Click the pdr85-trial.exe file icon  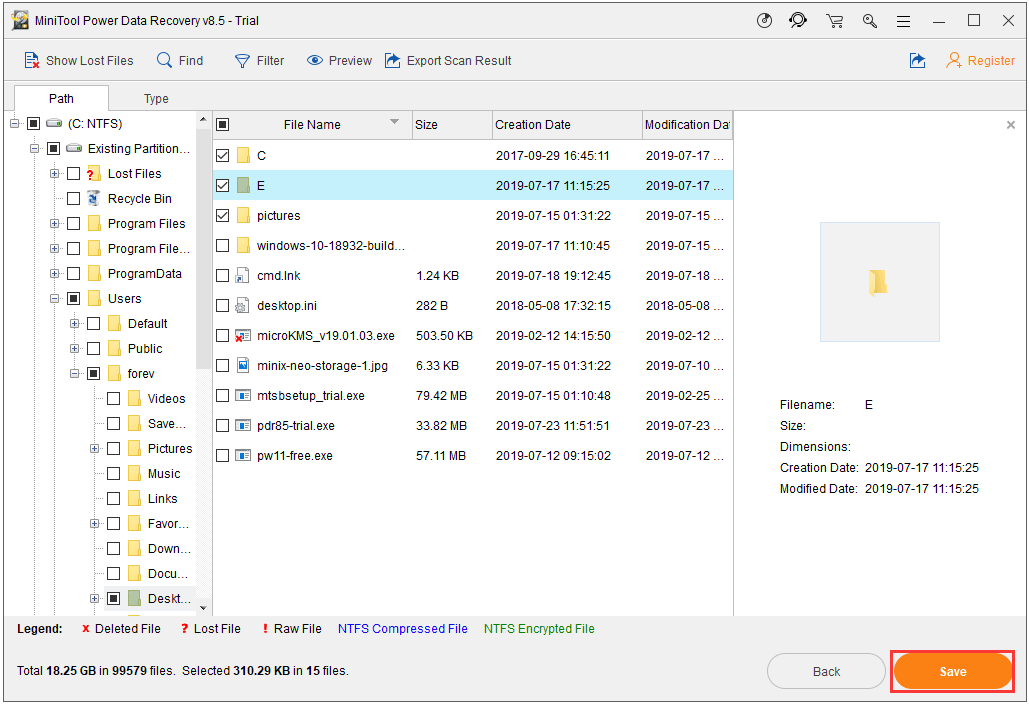(243, 426)
